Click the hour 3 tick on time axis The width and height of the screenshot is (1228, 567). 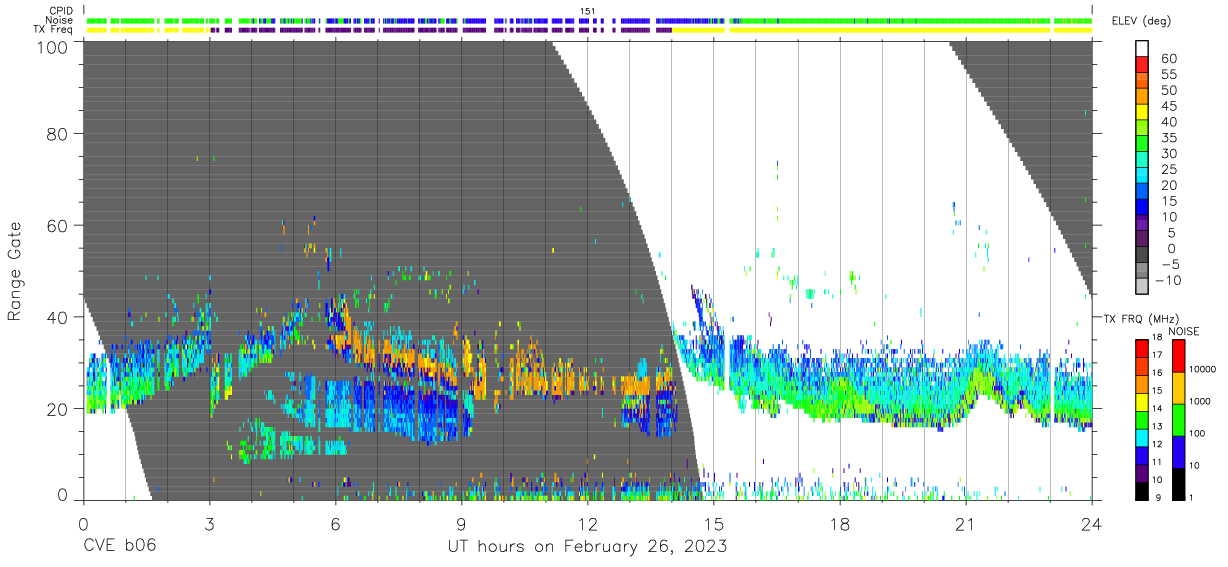point(209,523)
